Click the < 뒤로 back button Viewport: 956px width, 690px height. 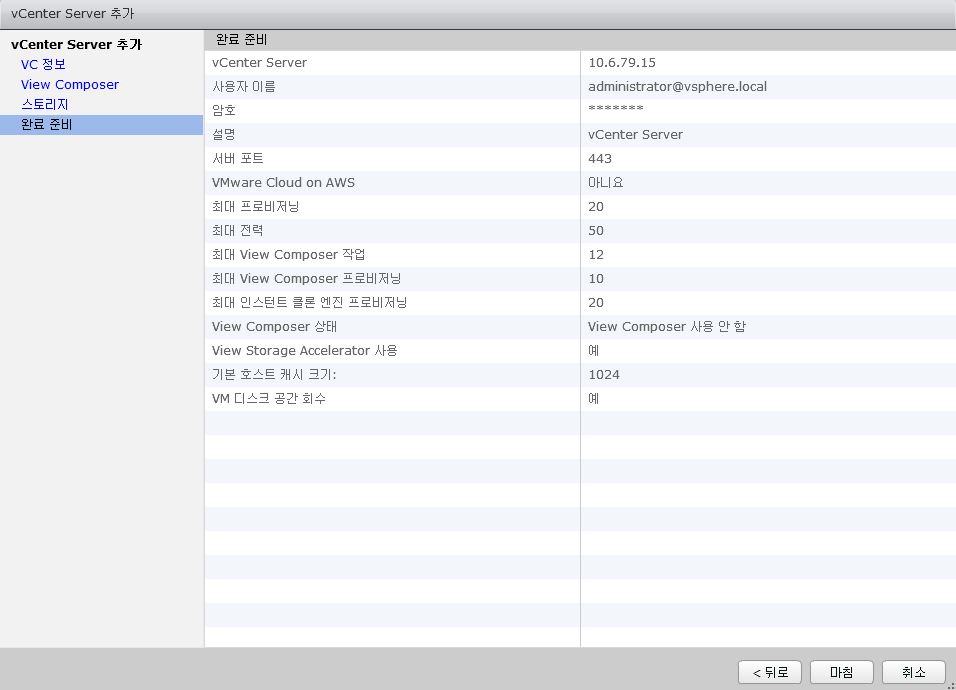(769, 672)
